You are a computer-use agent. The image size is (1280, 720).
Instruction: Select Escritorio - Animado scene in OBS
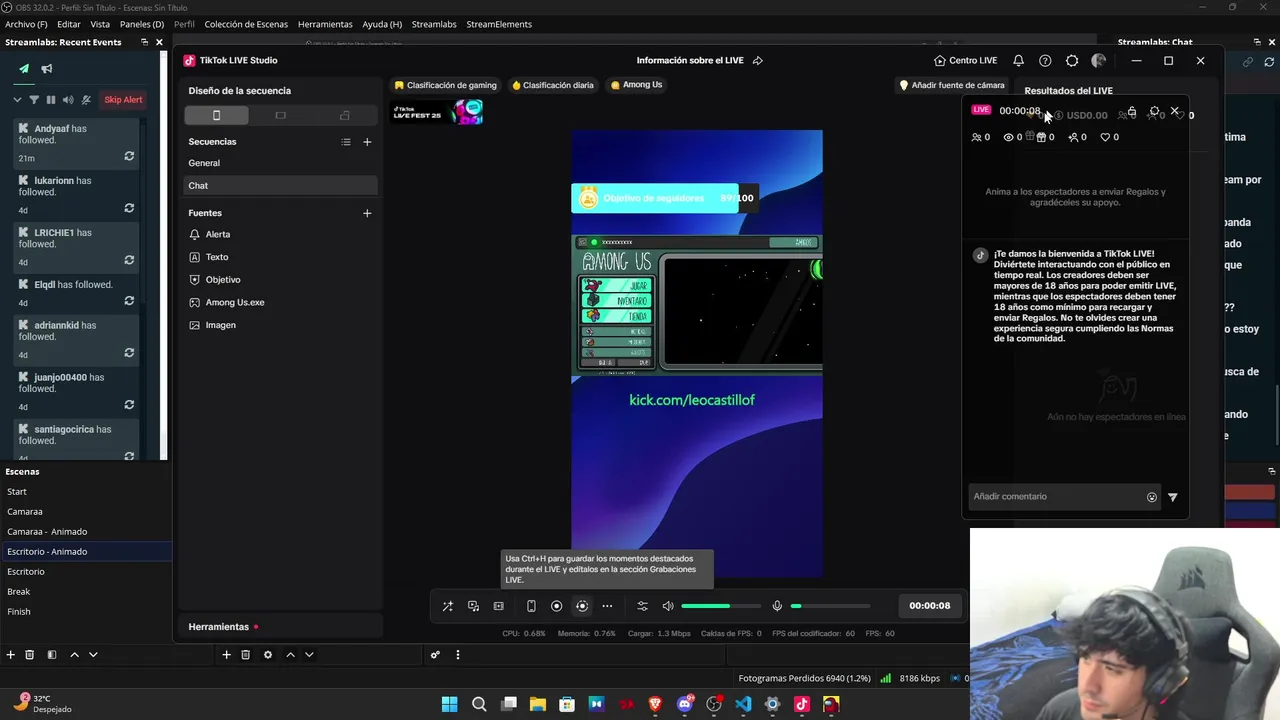[x=86, y=552]
